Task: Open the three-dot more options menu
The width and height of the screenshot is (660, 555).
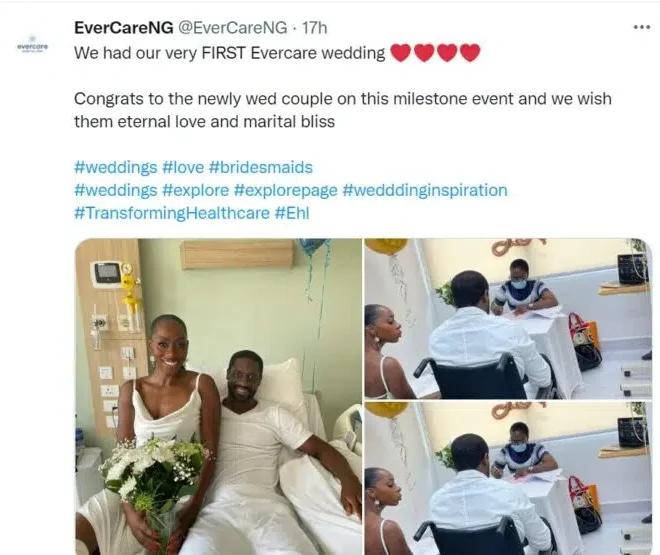Action: click(x=641, y=27)
